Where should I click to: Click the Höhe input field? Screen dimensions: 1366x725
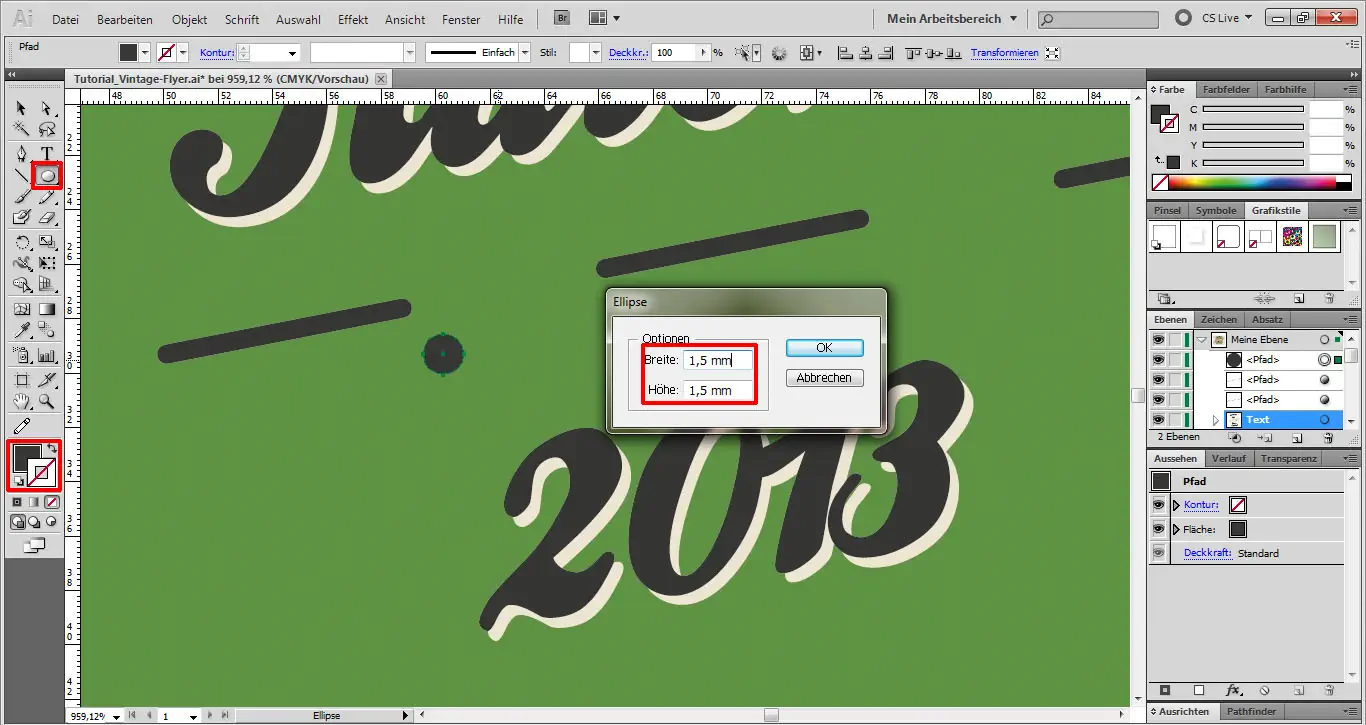(717, 390)
